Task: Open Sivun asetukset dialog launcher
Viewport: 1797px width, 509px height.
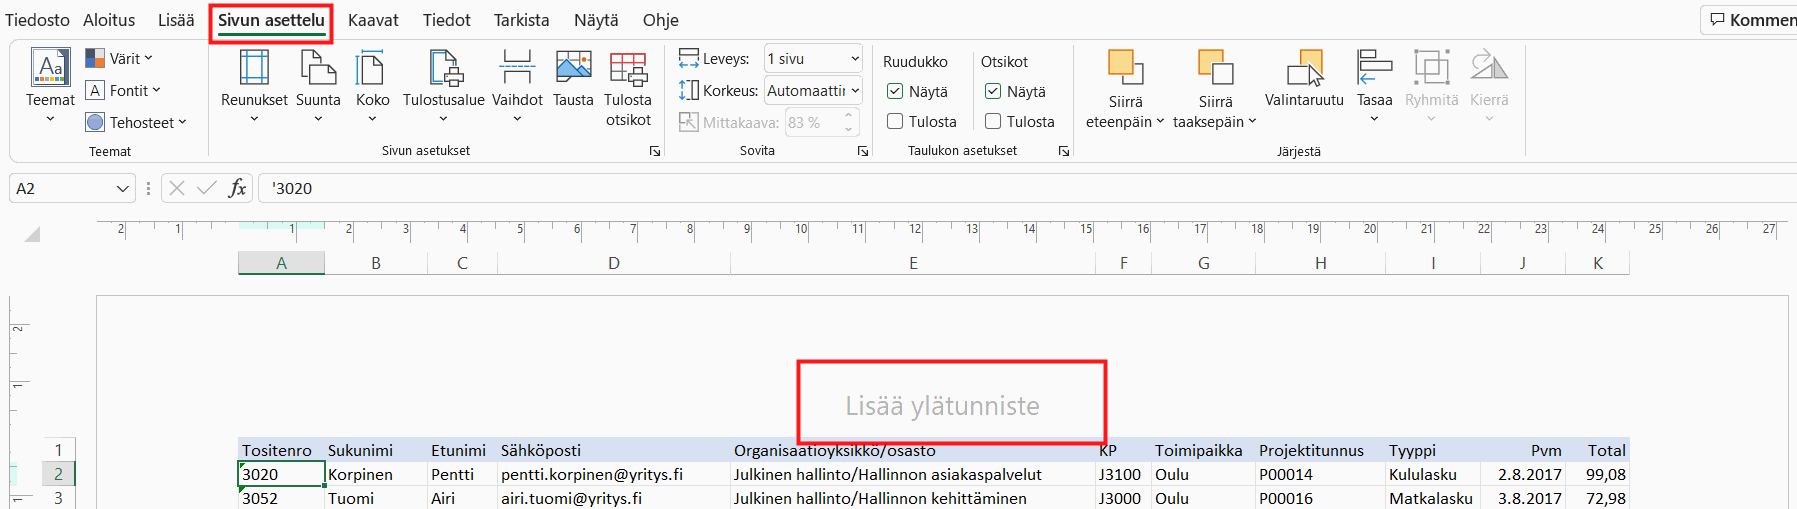Action: [x=655, y=151]
